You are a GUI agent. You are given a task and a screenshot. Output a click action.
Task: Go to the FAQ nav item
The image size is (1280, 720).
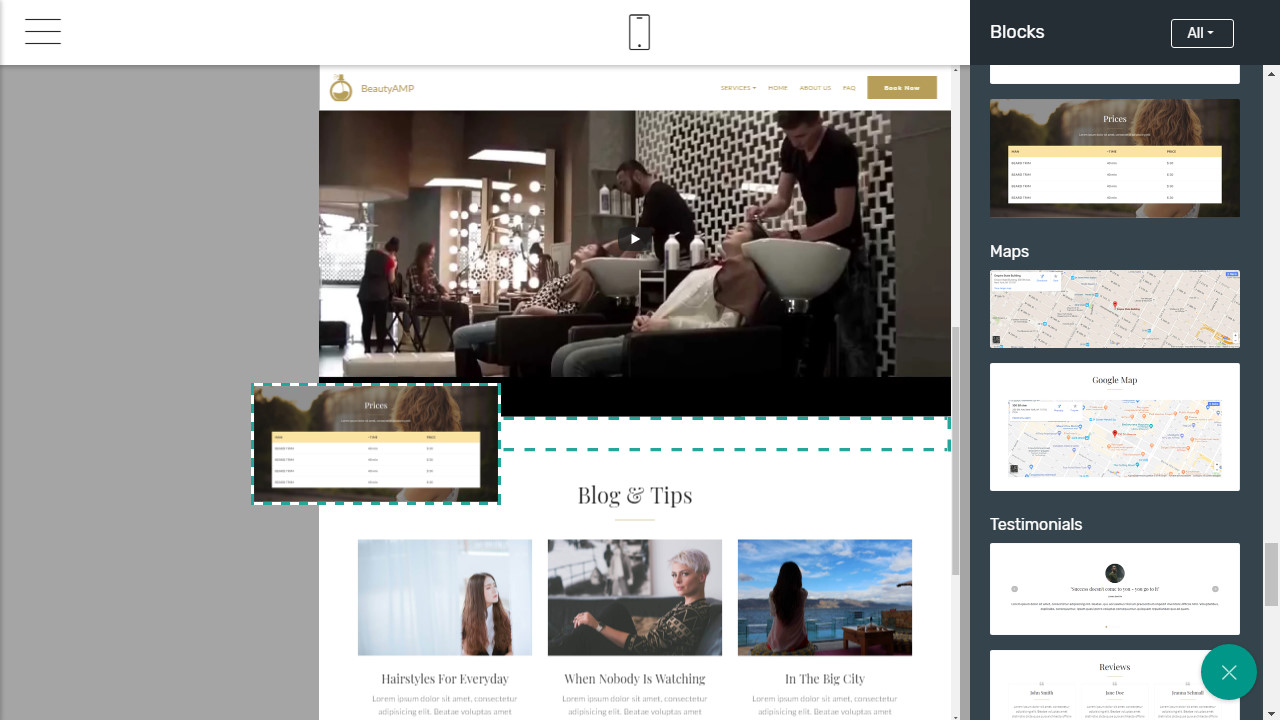848,88
